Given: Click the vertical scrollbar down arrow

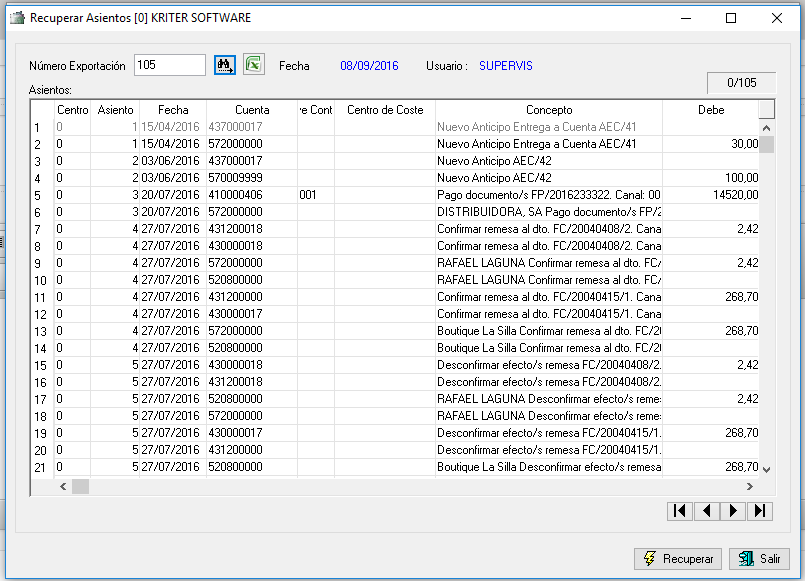Looking at the screenshot, I should (766, 469).
